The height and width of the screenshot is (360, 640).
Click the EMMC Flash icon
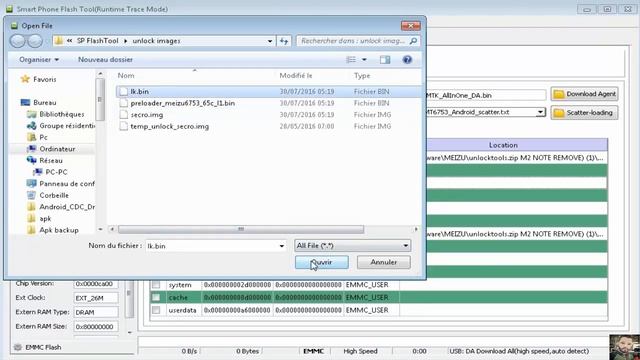tap(18, 347)
